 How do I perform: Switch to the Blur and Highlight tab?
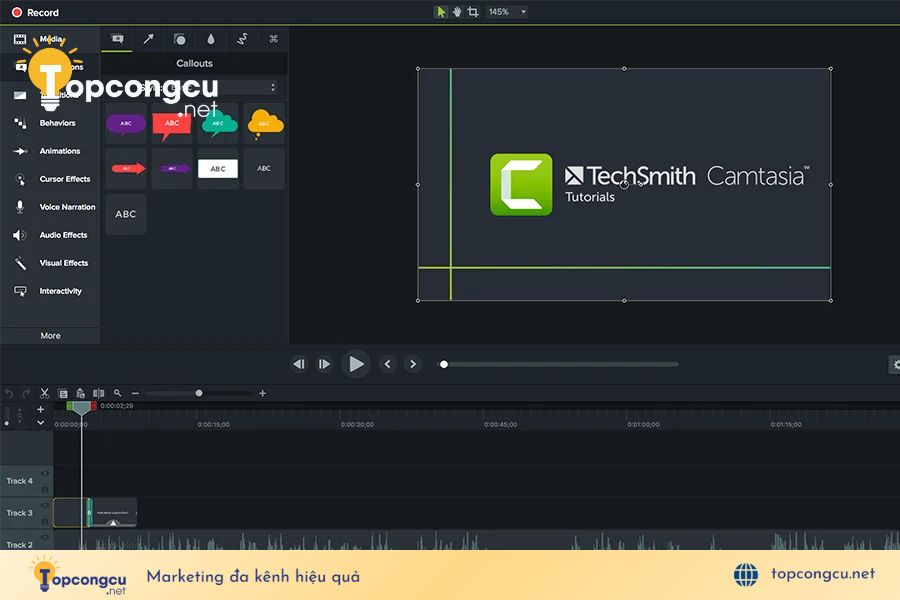click(x=211, y=39)
